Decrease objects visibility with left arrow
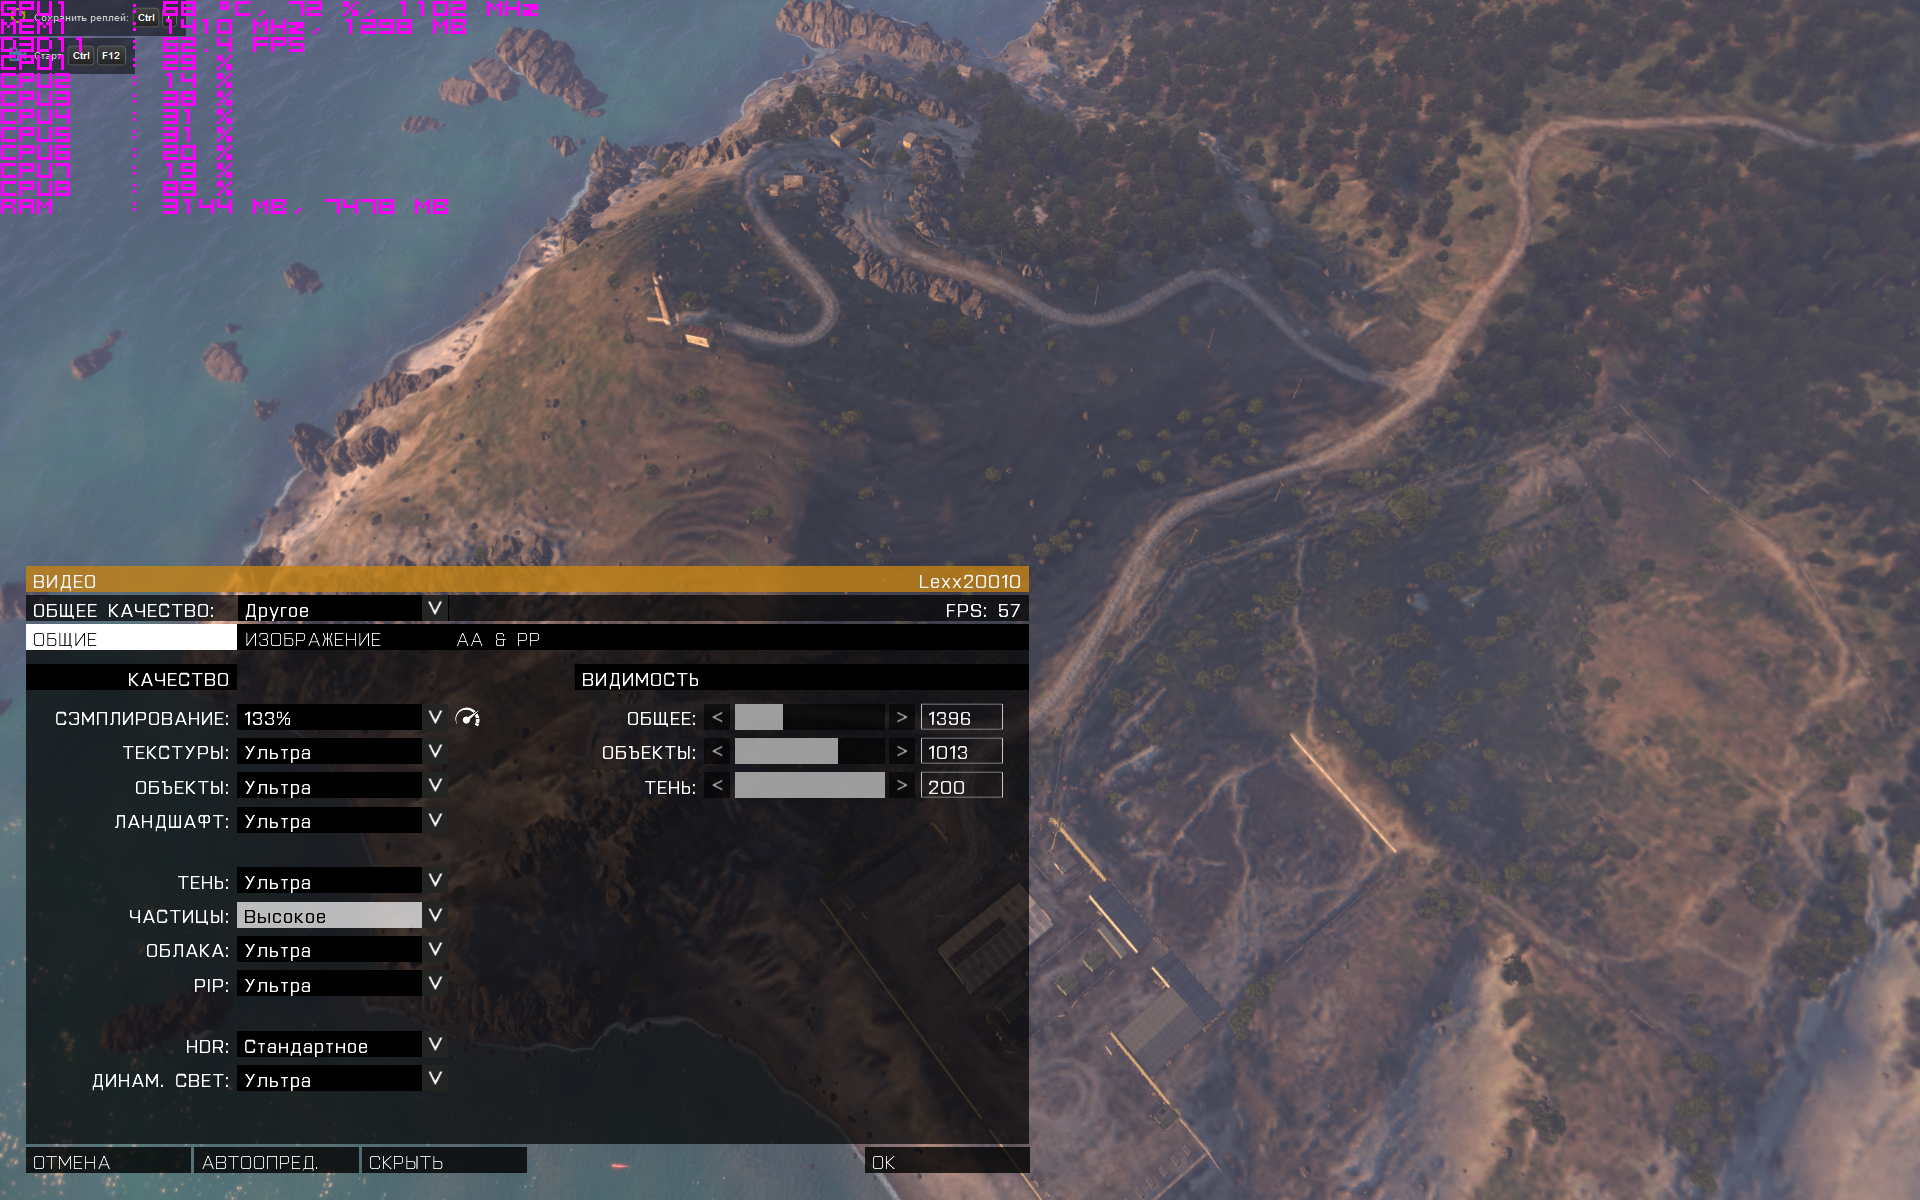Image resolution: width=1920 pixels, height=1200 pixels. (717, 751)
